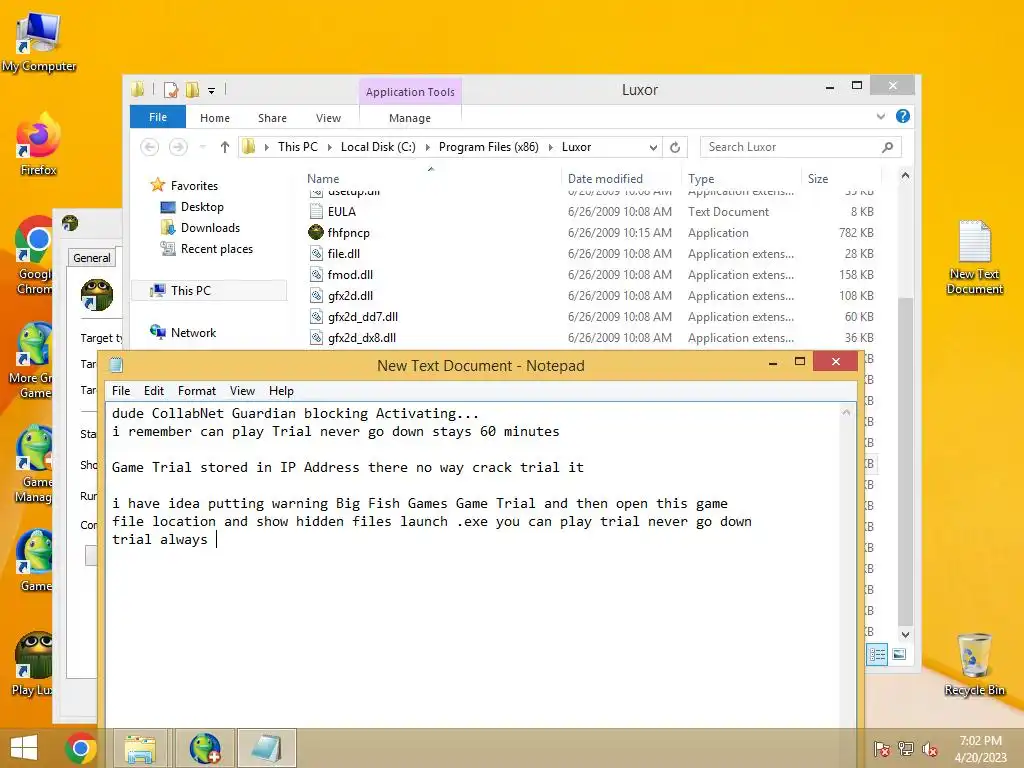Launch Firefox from the desktop
The width and height of the screenshot is (1024, 768).
39,145
